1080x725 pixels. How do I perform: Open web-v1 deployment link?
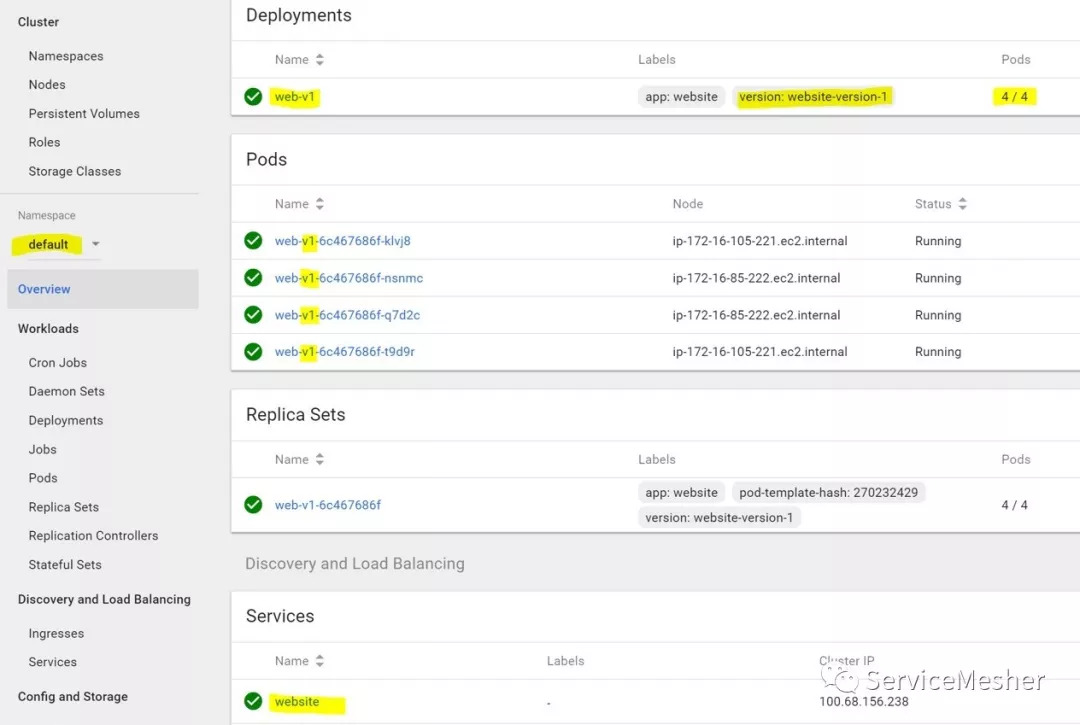295,96
